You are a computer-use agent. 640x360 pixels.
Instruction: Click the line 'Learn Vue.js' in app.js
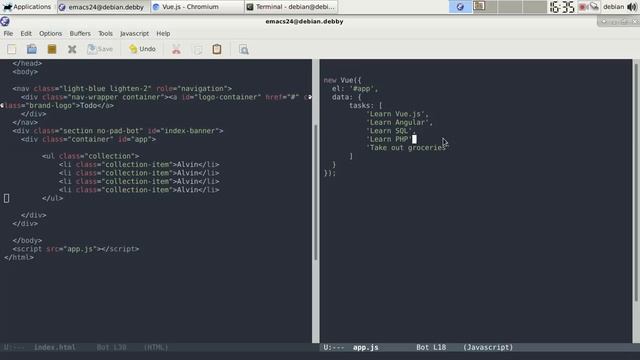(397, 114)
